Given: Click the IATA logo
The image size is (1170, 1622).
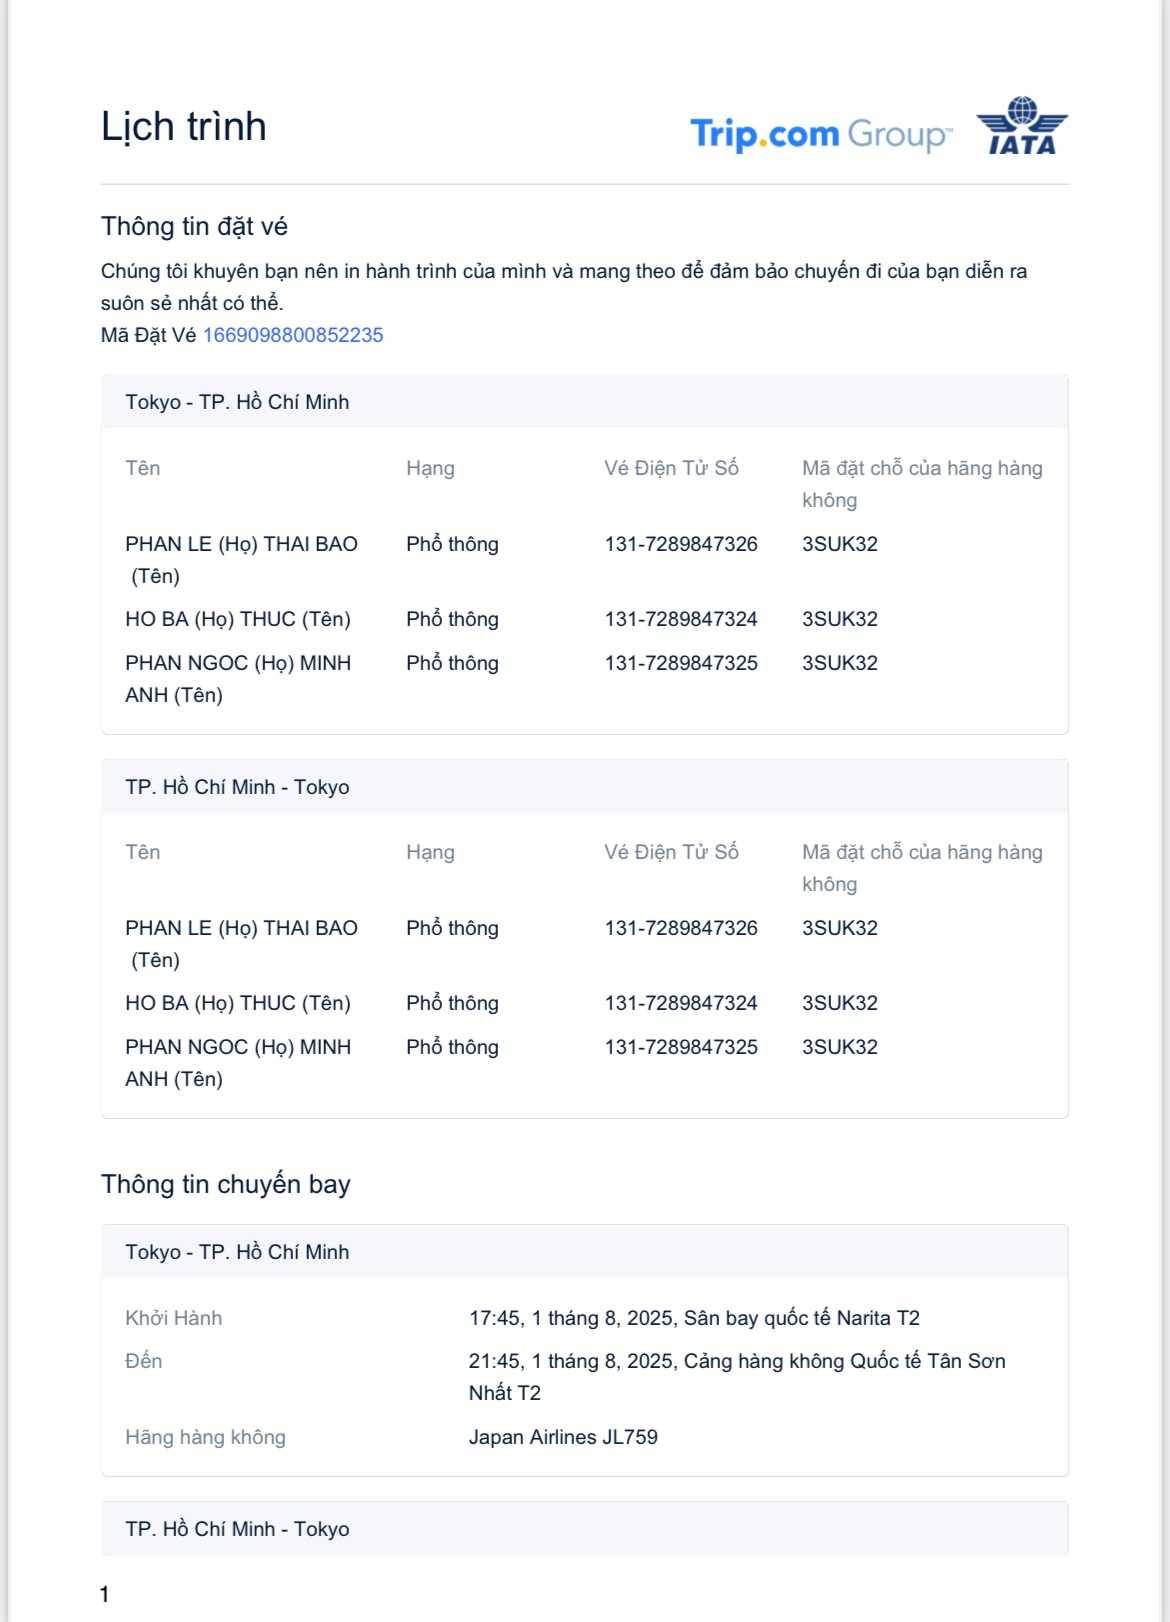Looking at the screenshot, I should click(1022, 127).
